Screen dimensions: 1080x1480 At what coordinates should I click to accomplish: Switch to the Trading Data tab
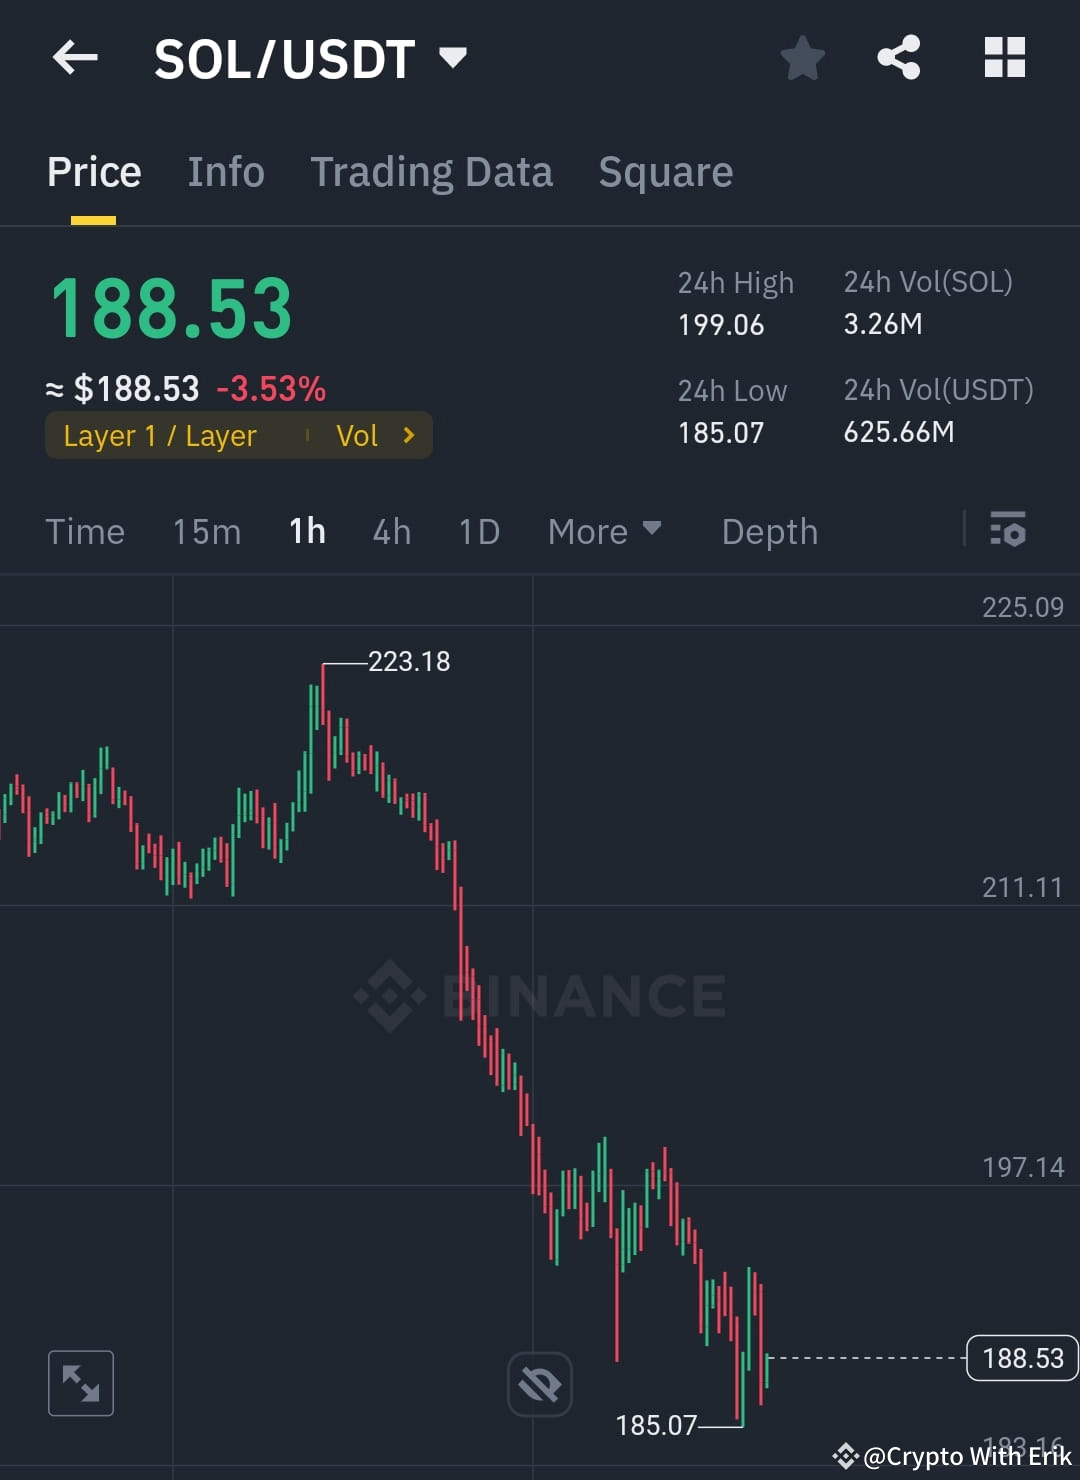tap(432, 171)
